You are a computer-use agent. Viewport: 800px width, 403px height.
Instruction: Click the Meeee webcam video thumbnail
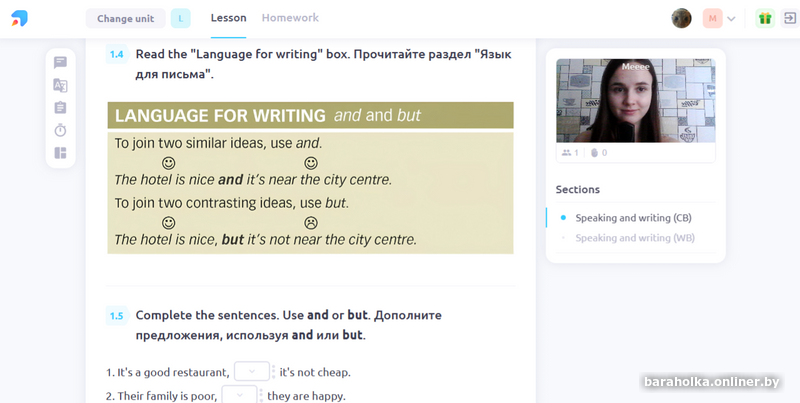(x=636, y=100)
